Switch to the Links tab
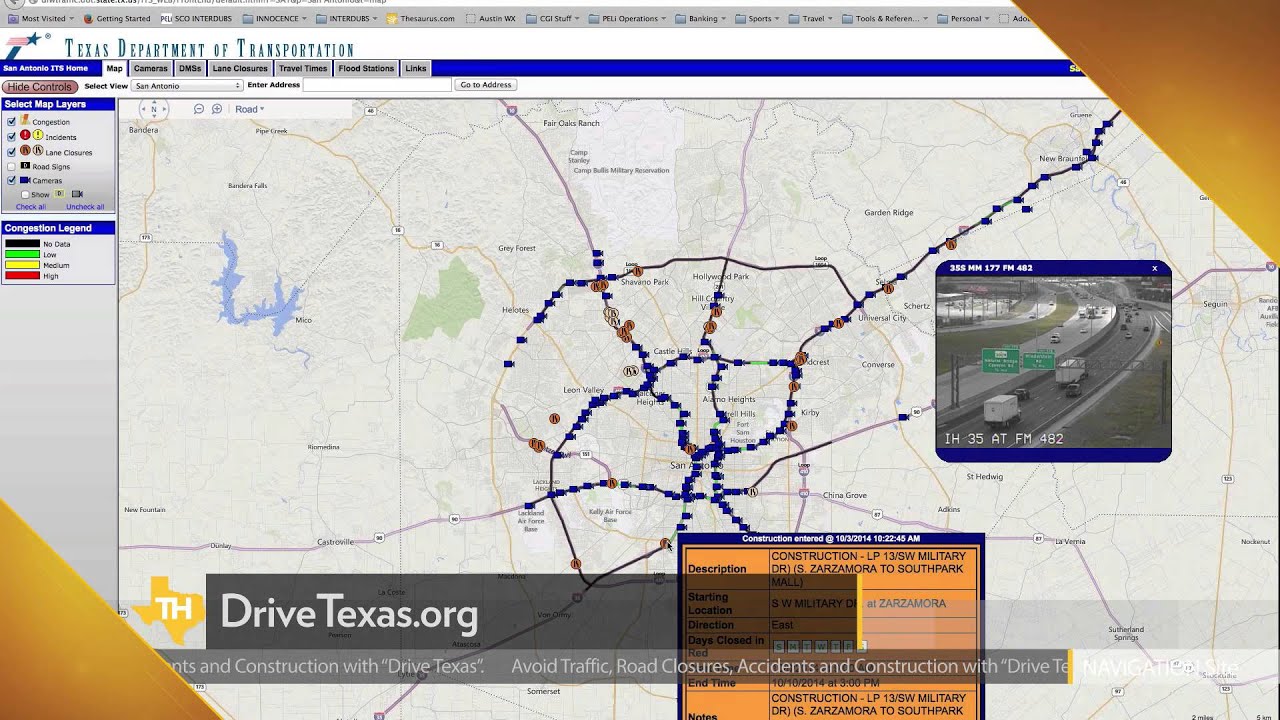 pos(416,68)
